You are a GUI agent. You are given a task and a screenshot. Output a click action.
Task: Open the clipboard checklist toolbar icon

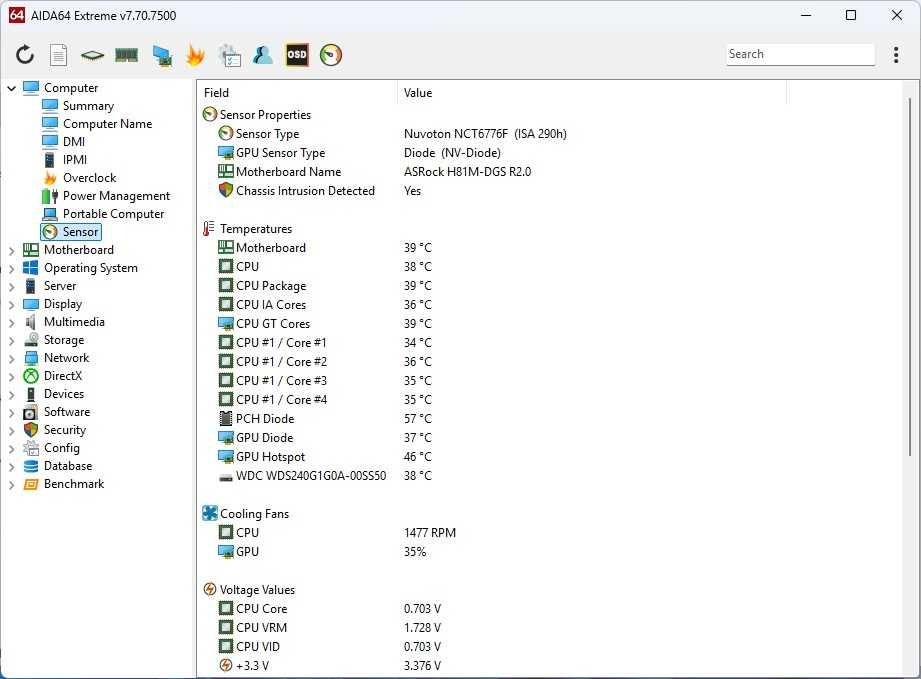[230, 55]
